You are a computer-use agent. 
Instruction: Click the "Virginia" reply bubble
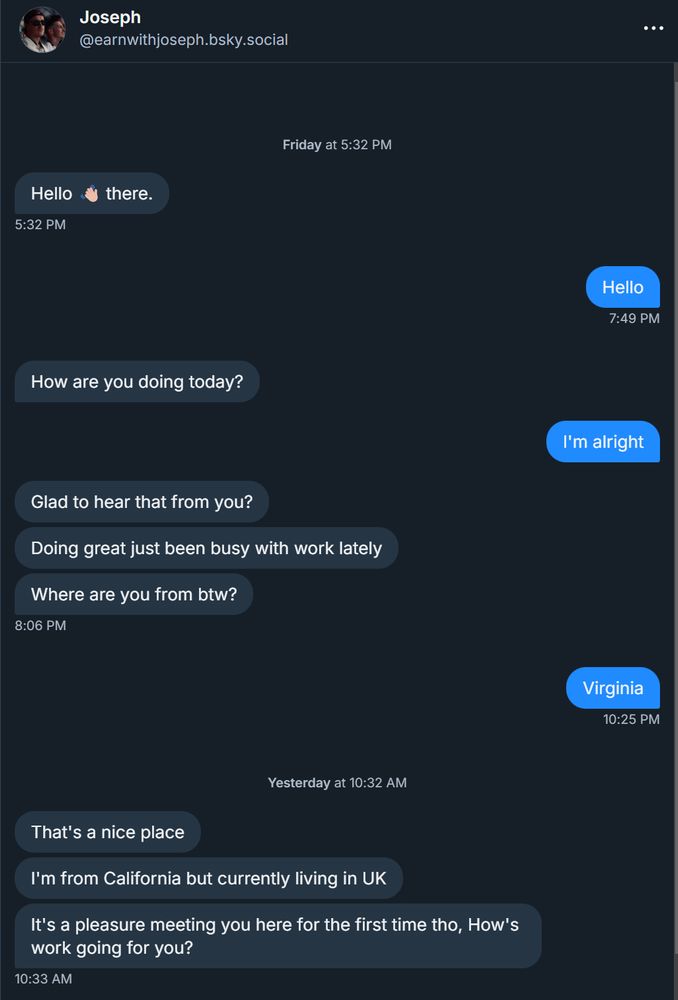613,688
